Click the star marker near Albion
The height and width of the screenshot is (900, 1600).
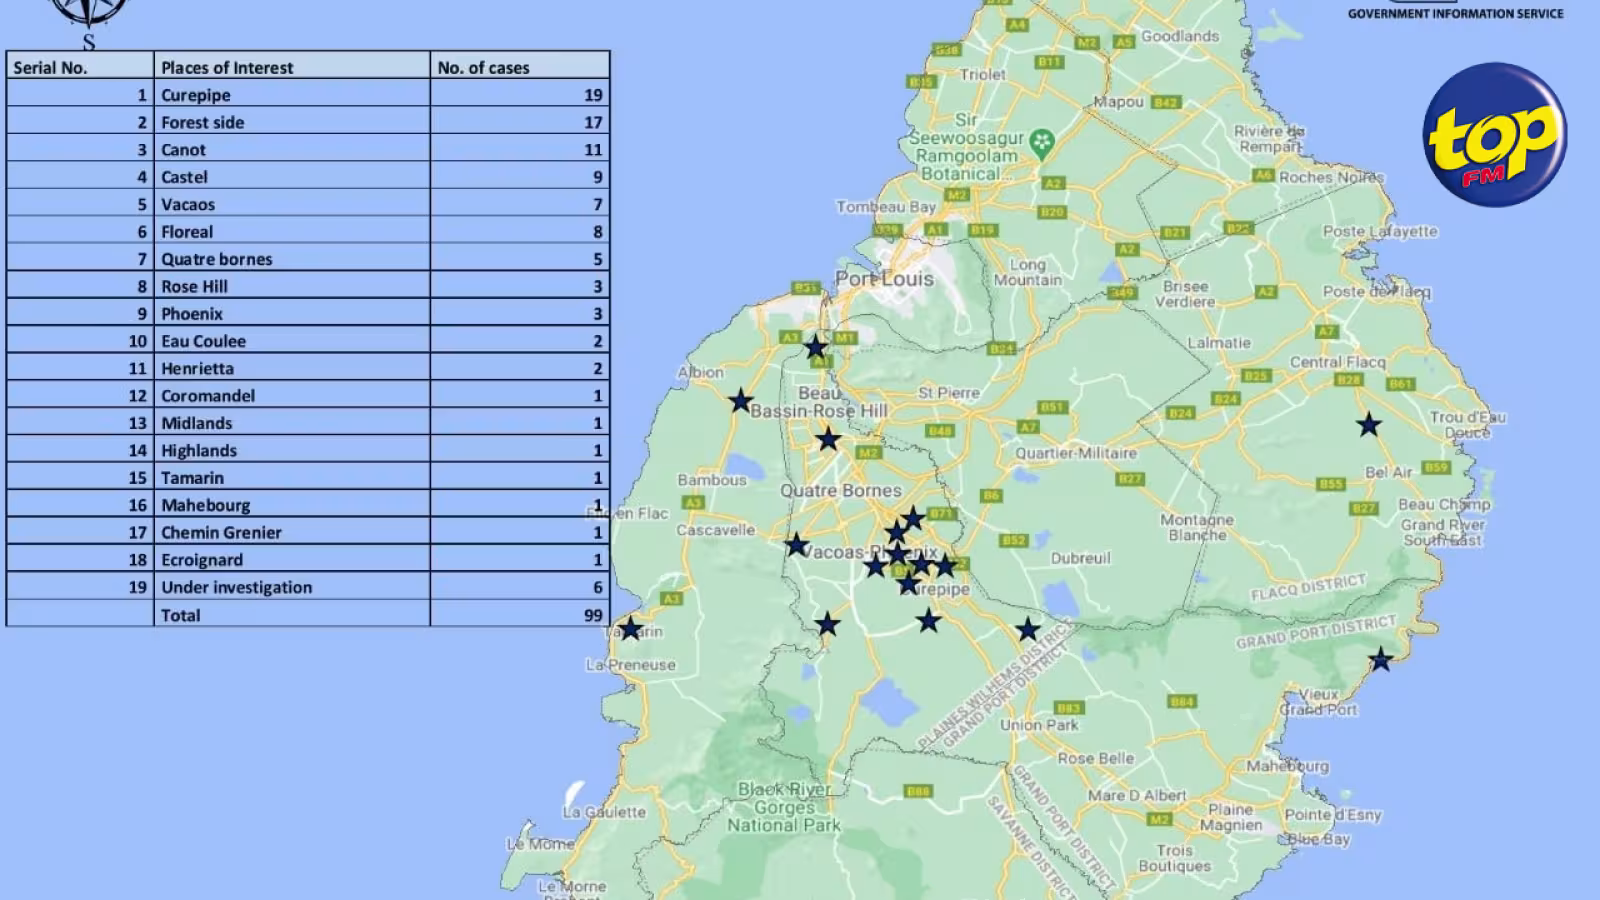pos(740,401)
